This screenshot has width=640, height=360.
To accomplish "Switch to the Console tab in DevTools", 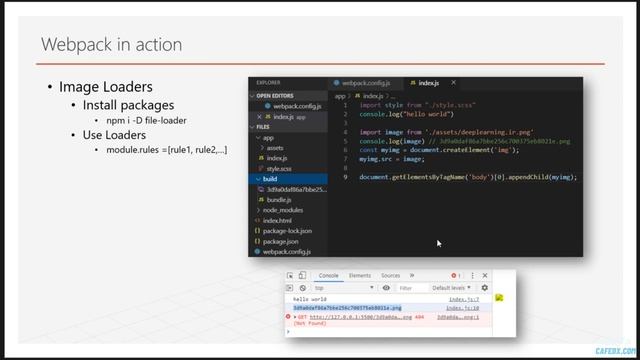I will 329,276.
